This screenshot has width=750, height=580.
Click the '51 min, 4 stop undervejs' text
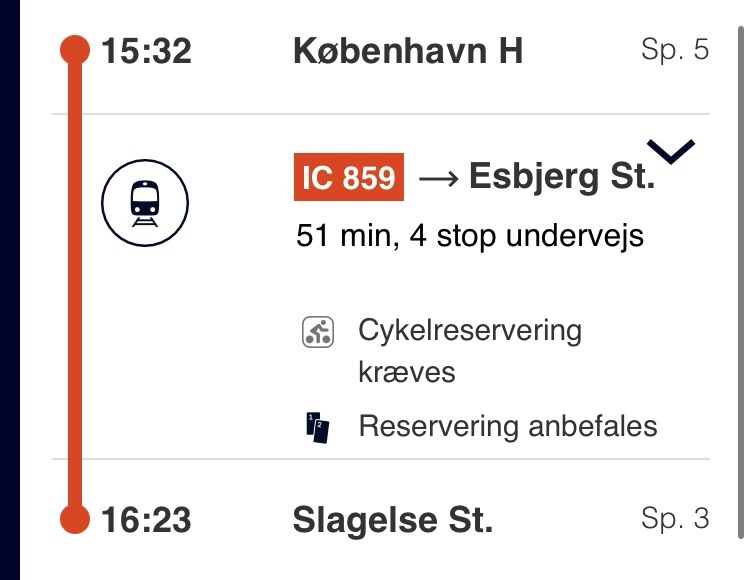470,236
